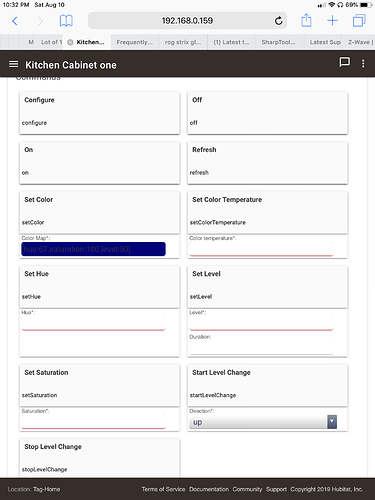This screenshot has height=500, width=375.
Task: Go back with Safari back arrow
Action: pos(15,21)
